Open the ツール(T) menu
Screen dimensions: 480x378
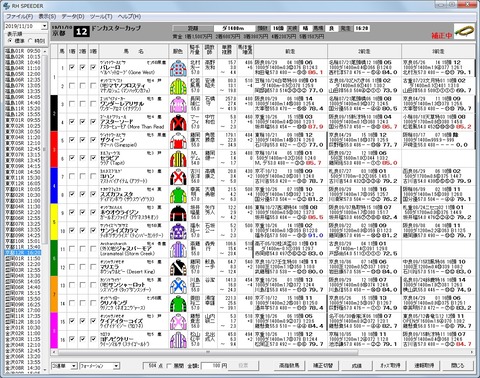pos(101,16)
